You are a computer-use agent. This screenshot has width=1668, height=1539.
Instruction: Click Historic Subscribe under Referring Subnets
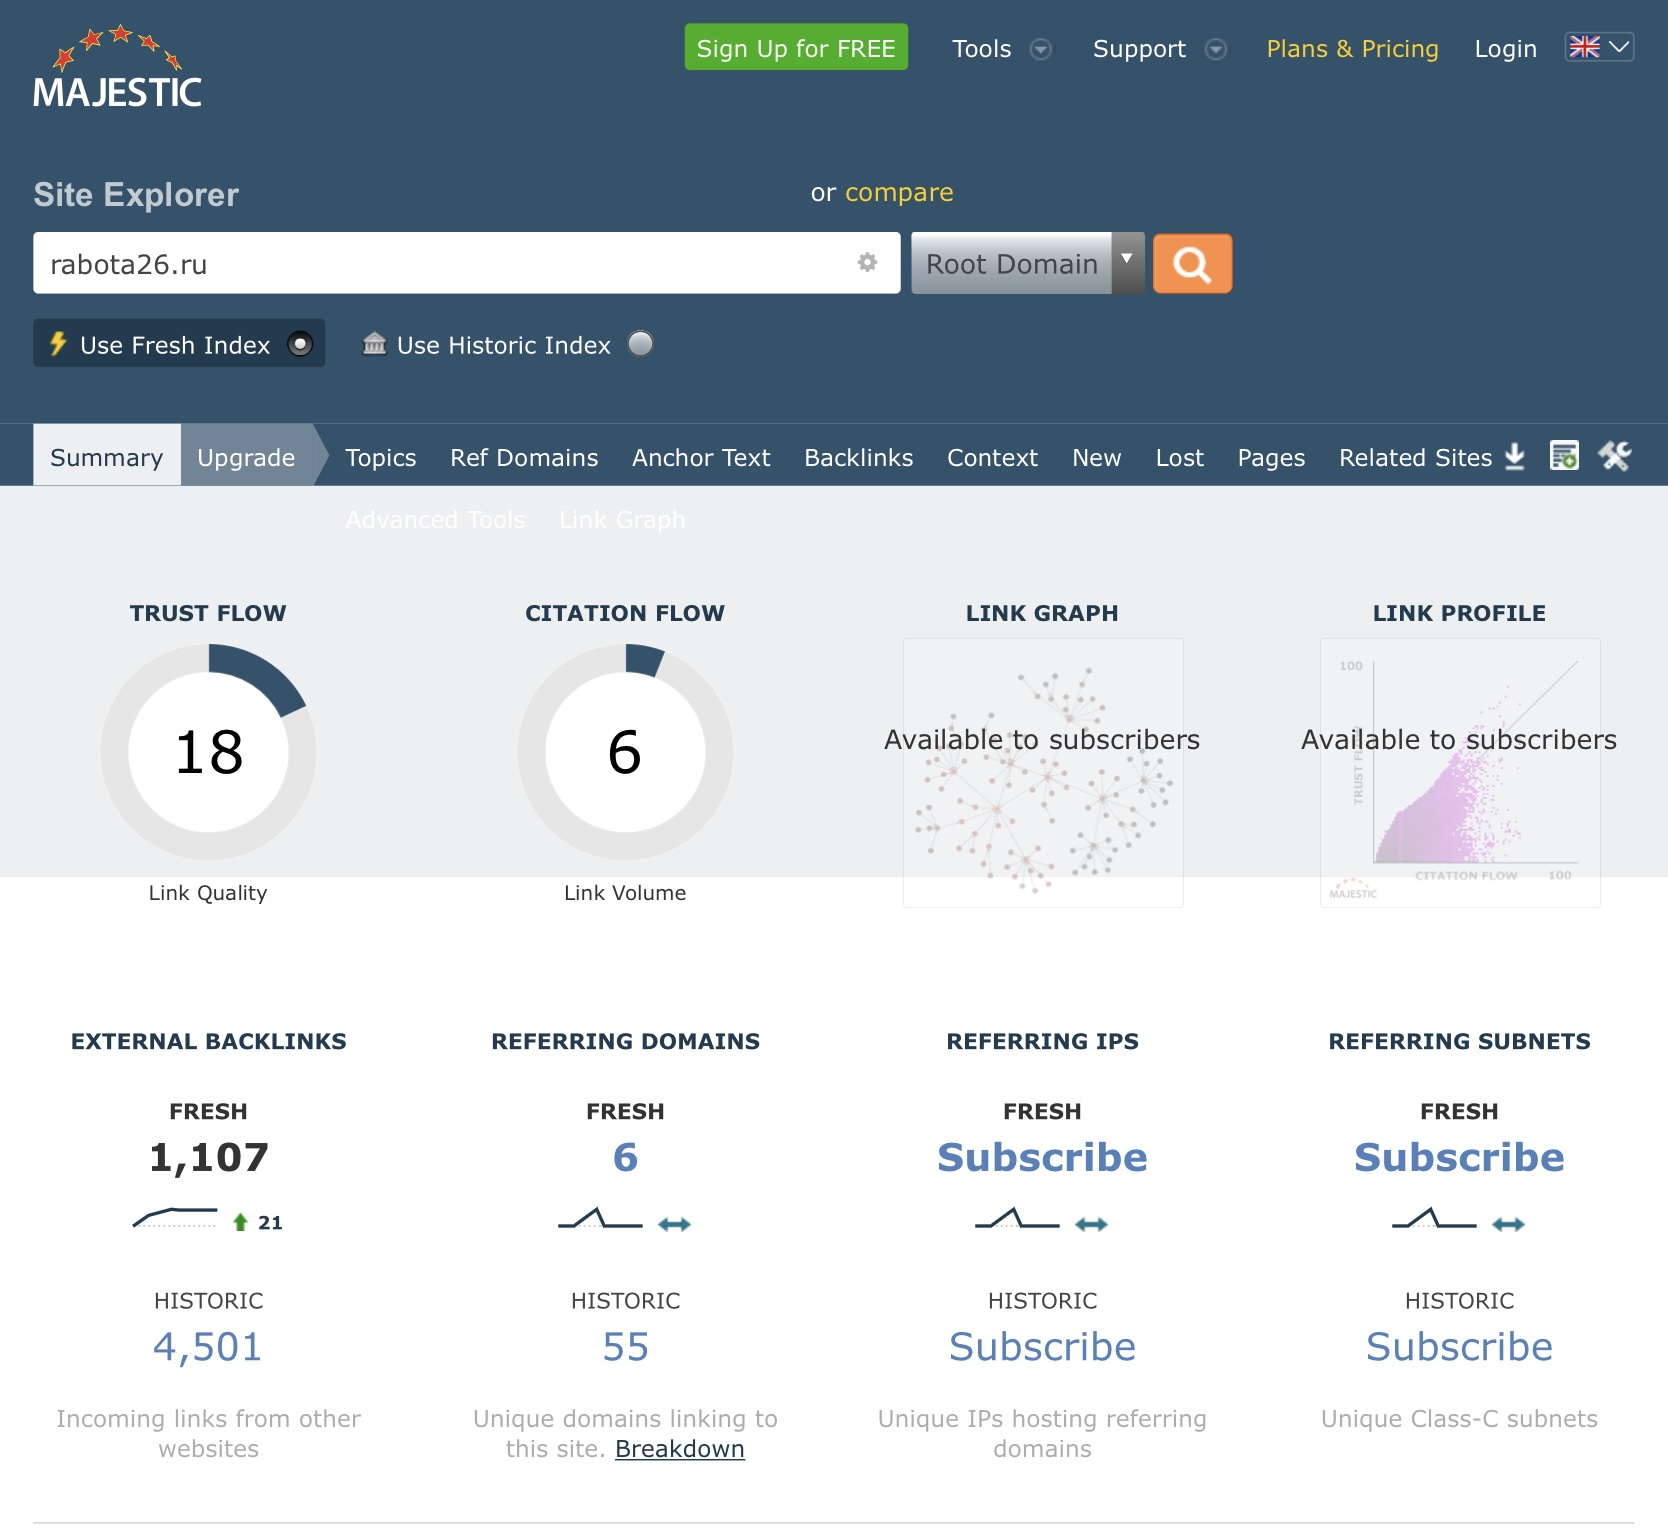[1459, 1346]
